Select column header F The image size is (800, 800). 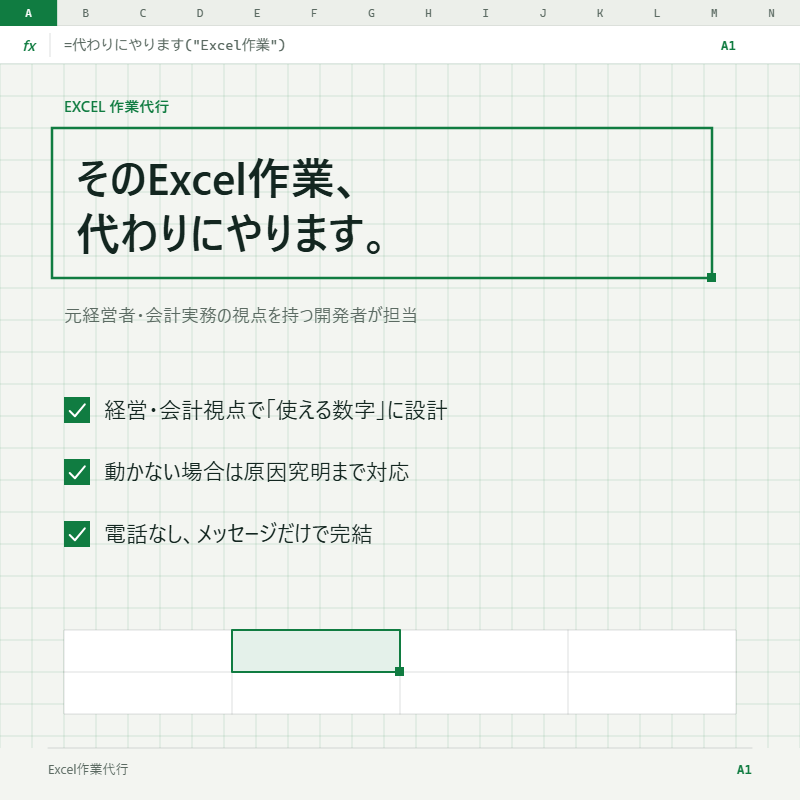pos(314,13)
